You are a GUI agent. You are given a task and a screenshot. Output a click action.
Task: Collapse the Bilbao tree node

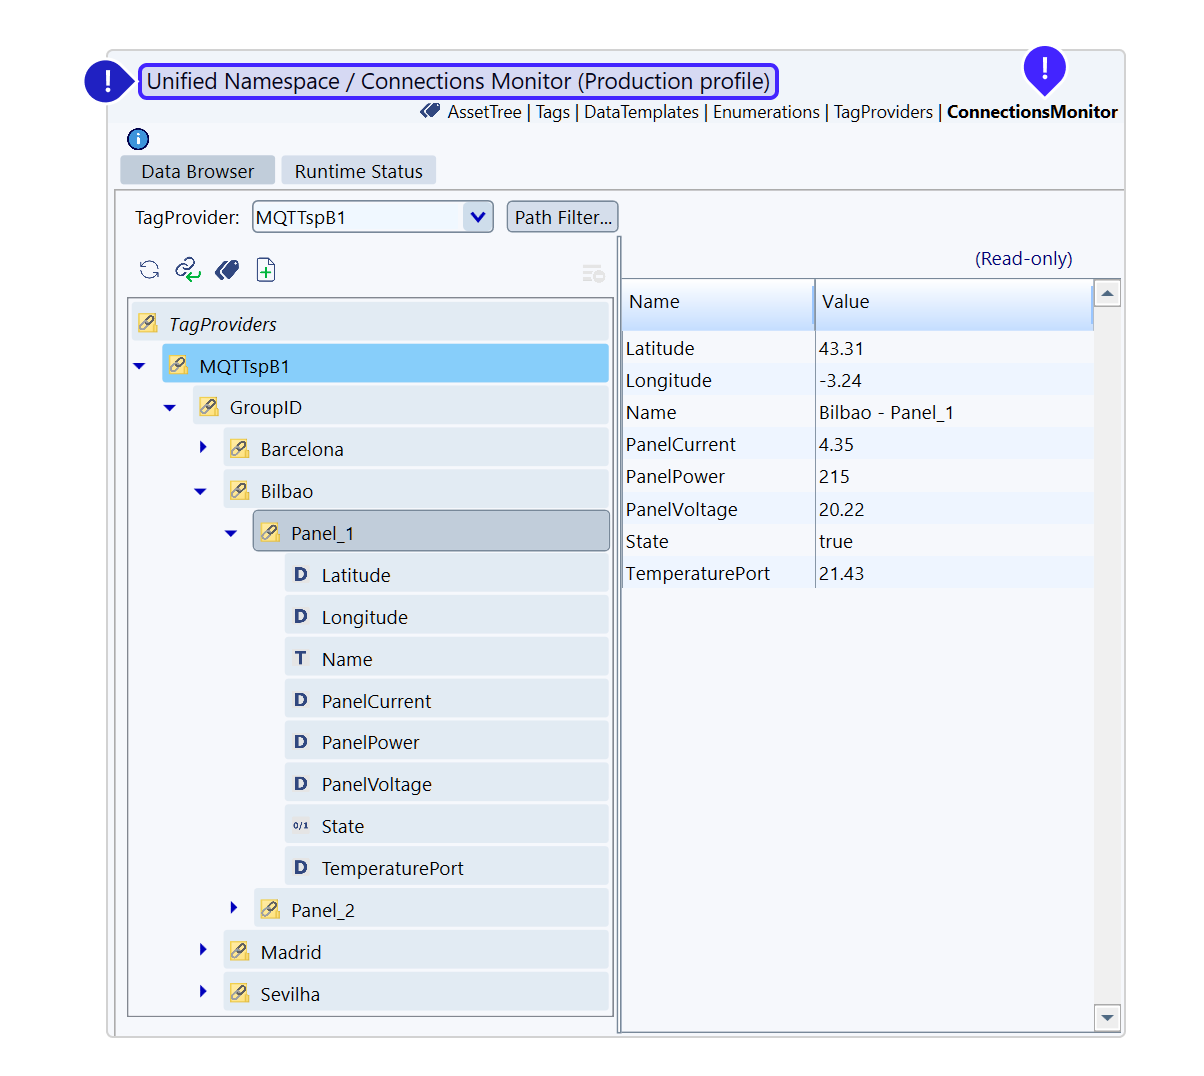pyautogui.click(x=201, y=491)
